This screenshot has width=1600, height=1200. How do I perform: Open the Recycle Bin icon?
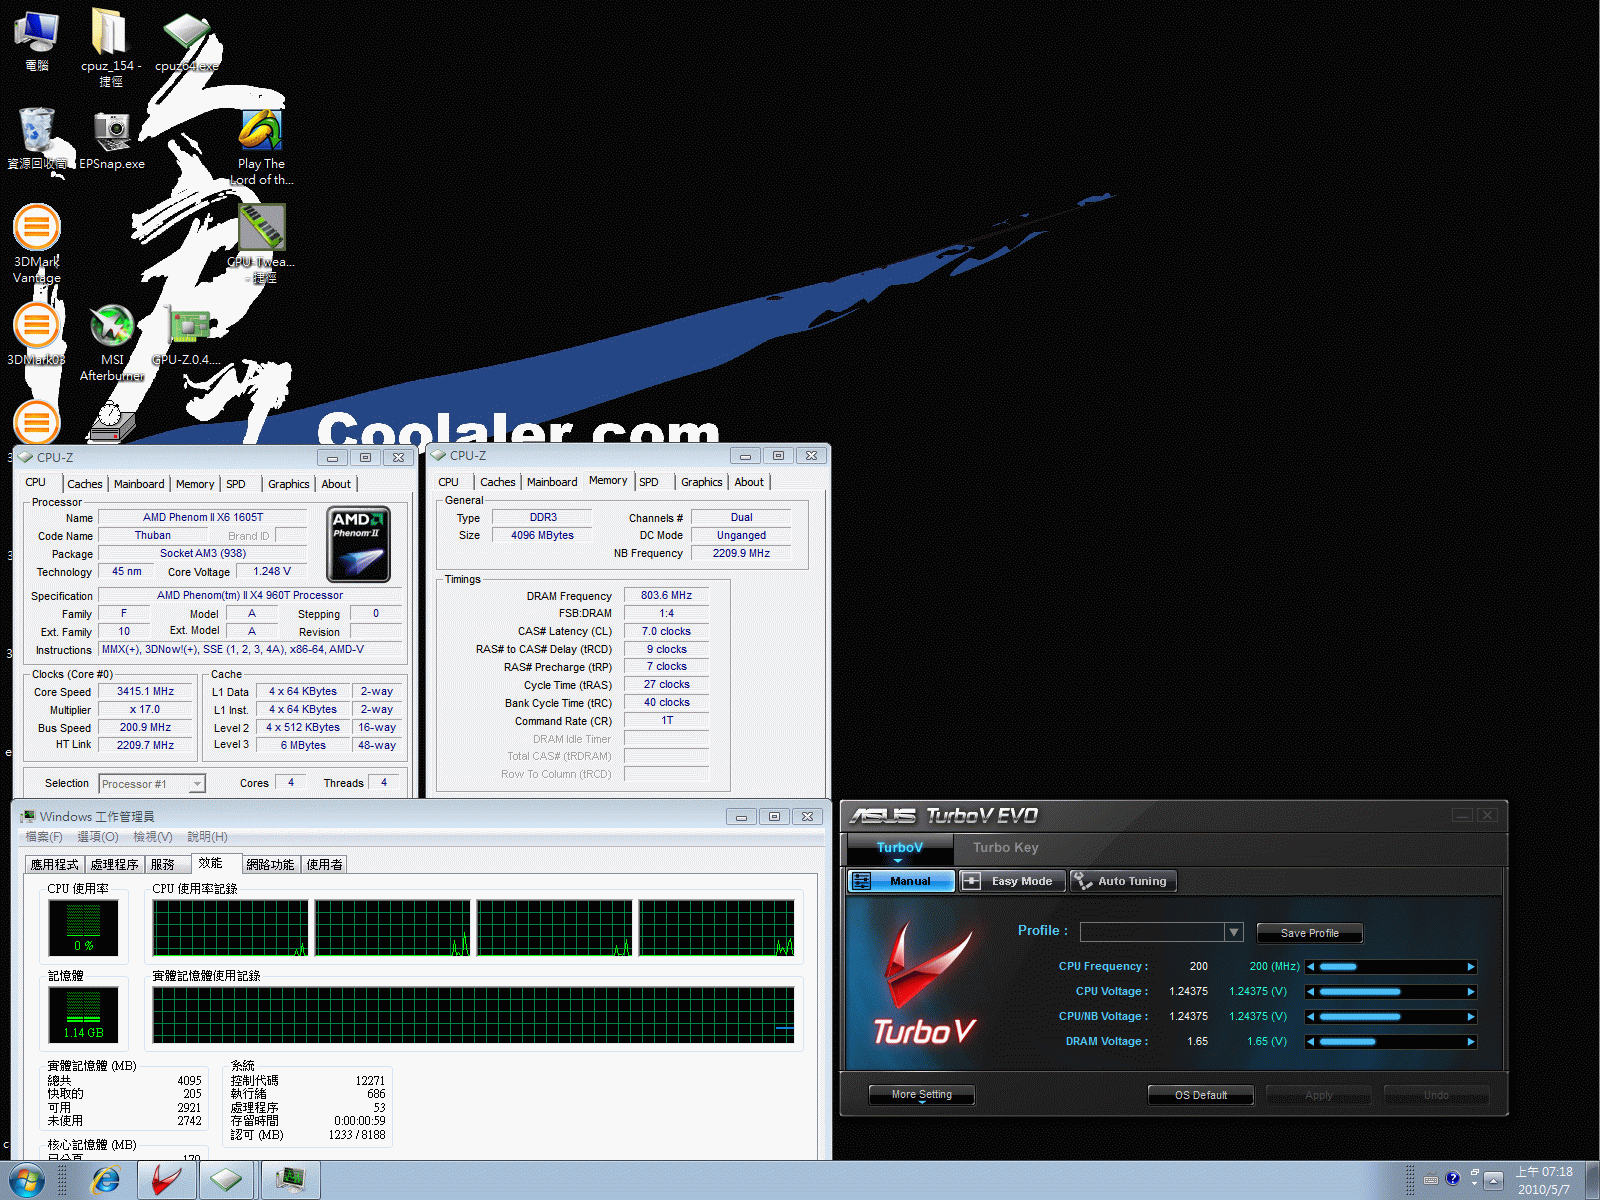37,138
